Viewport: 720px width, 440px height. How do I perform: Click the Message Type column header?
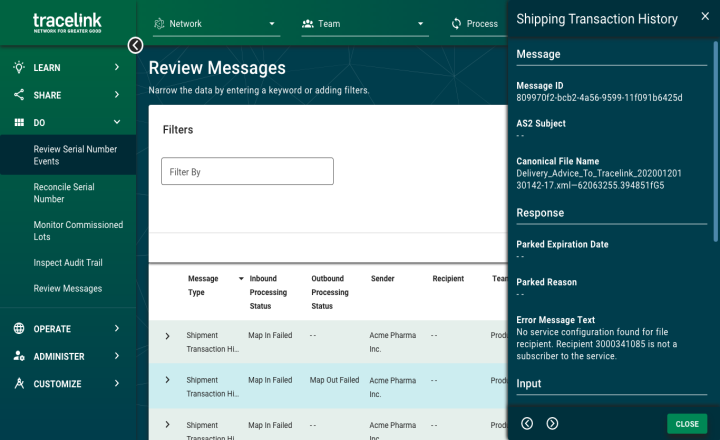pos(203,285)
